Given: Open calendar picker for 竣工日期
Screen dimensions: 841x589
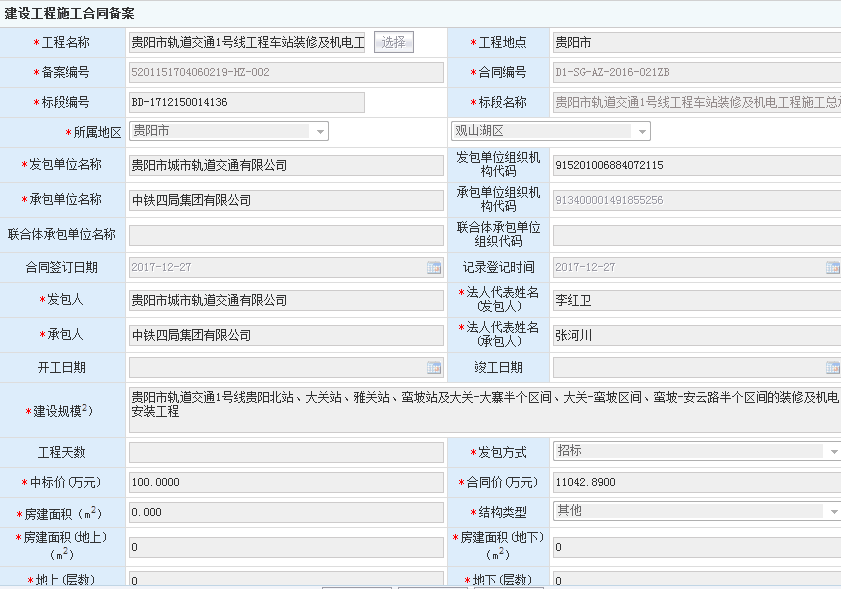Looking at the screenshot, I should point(832,368).
